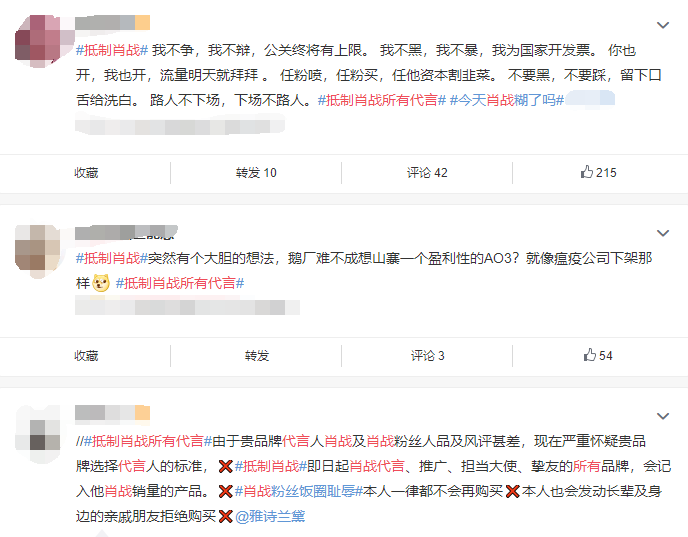Screen dimensions: 688x537
Task: Click 收藏 on the second post
Action: click(x=86, y=355)
